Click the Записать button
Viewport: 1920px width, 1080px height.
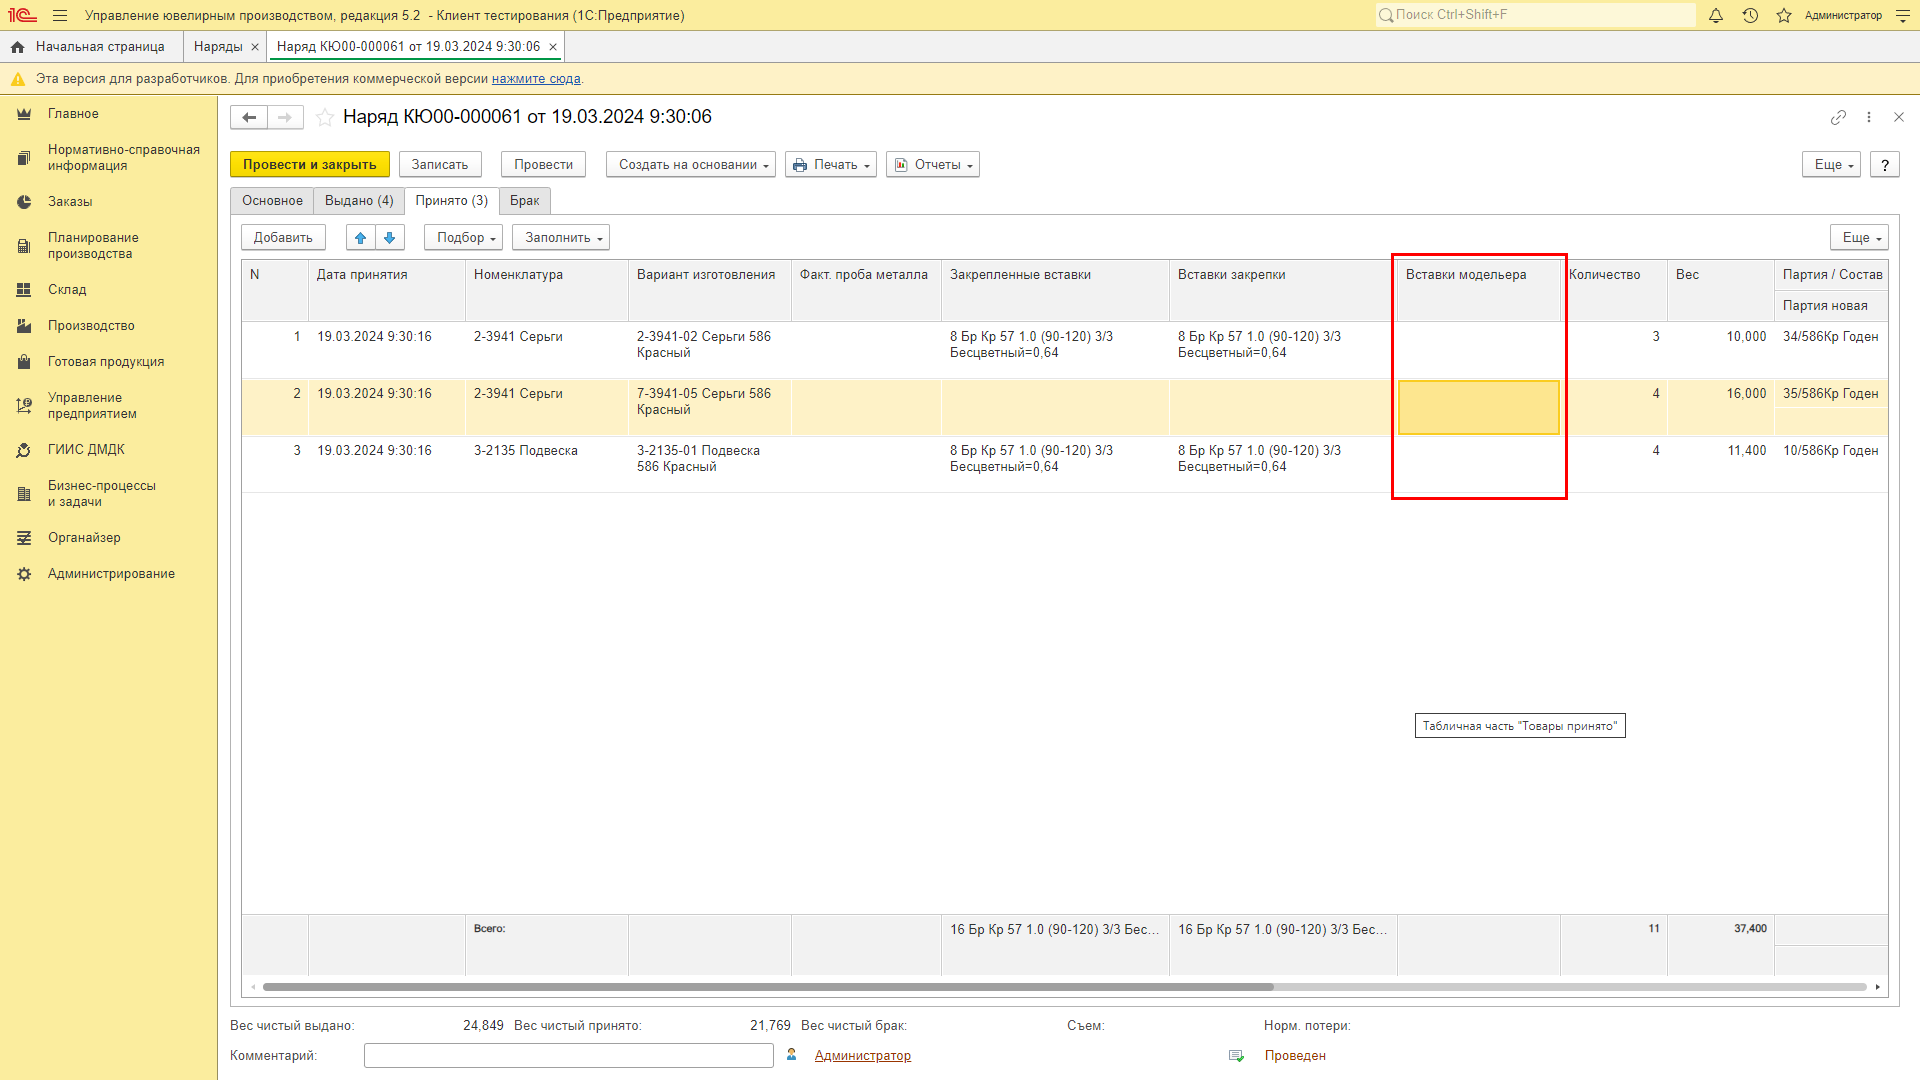point(440,165)
